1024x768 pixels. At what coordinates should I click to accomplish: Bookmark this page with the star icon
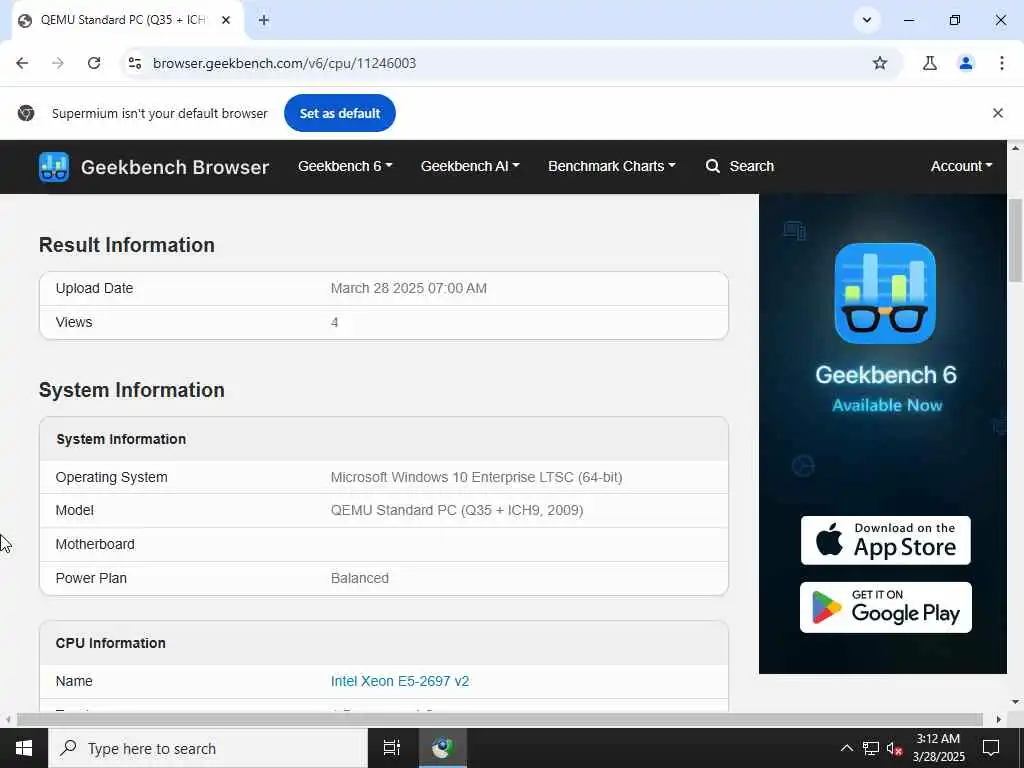pyautogui.click(x=880, y=63)
